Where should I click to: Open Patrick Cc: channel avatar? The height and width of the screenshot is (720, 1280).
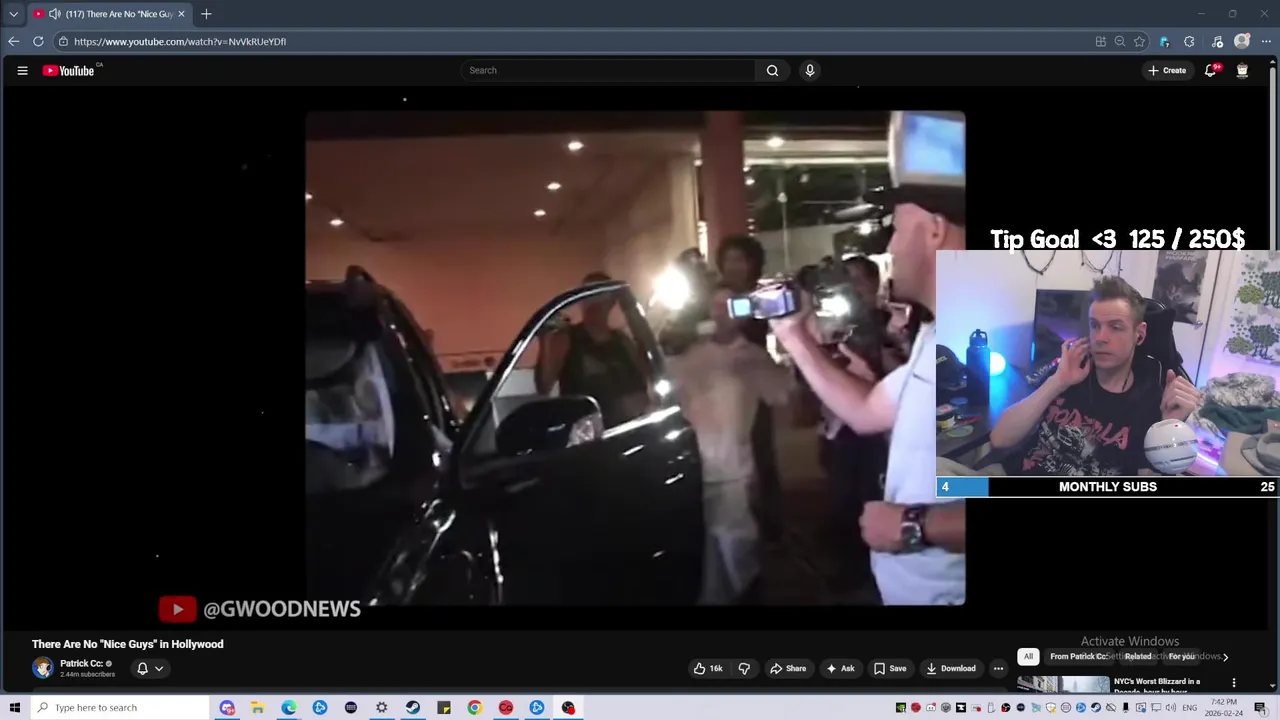(x=43, y=668)
